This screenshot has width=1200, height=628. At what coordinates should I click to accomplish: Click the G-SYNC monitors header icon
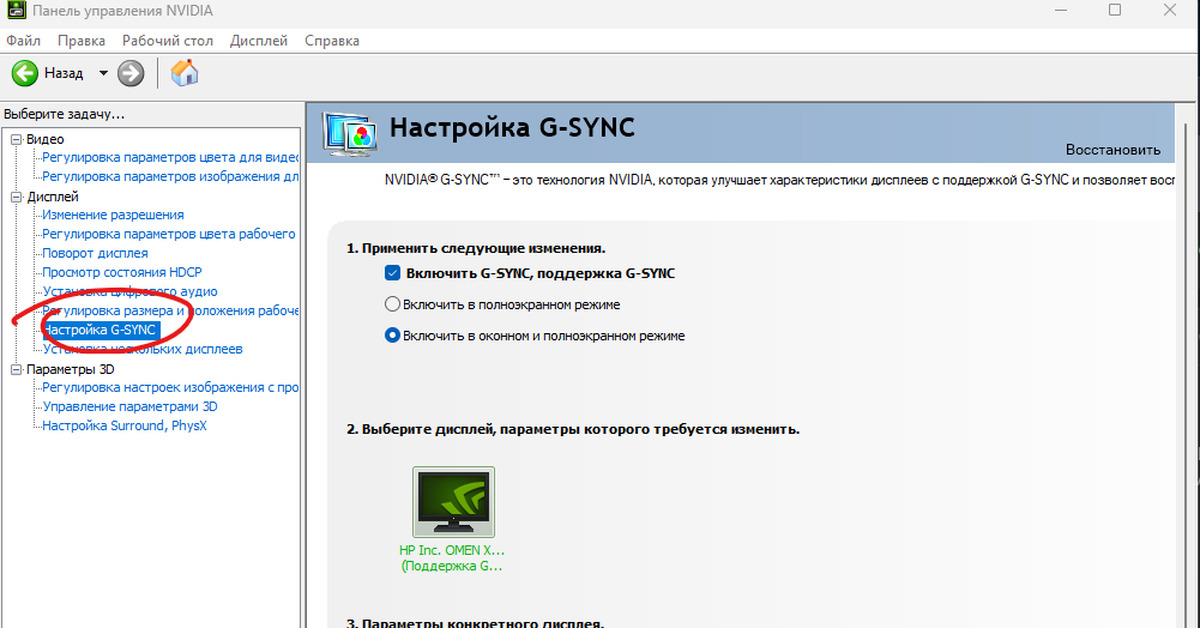(348, 135)
